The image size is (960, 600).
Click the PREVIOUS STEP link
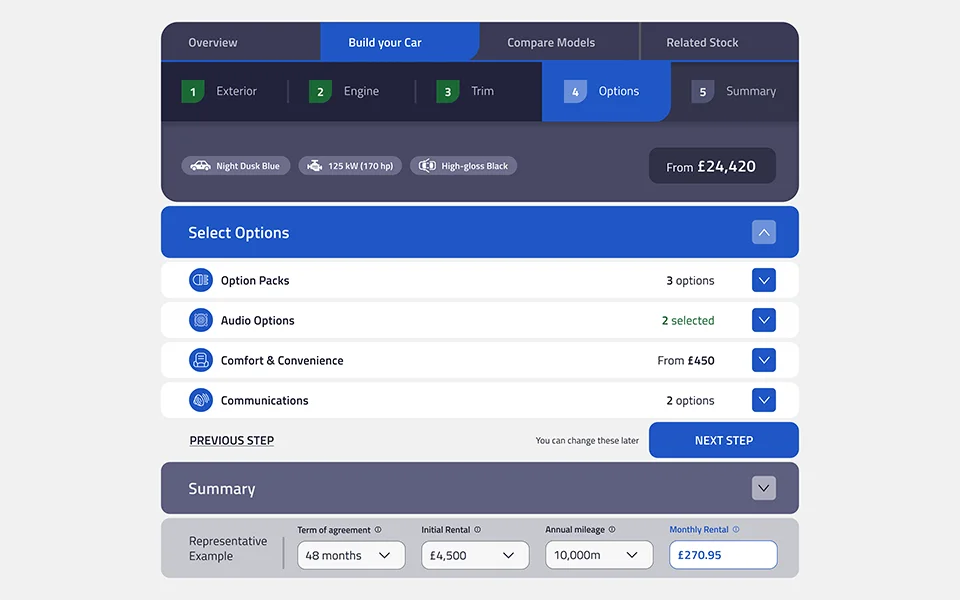[232, 440]
